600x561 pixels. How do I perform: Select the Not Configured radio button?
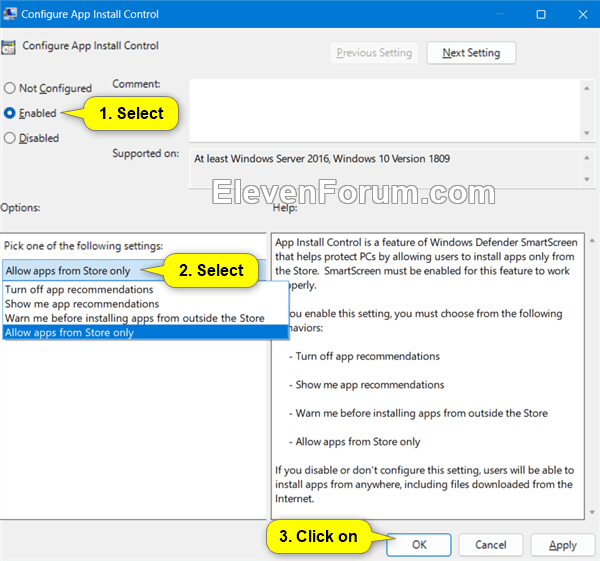click(10, 88)
